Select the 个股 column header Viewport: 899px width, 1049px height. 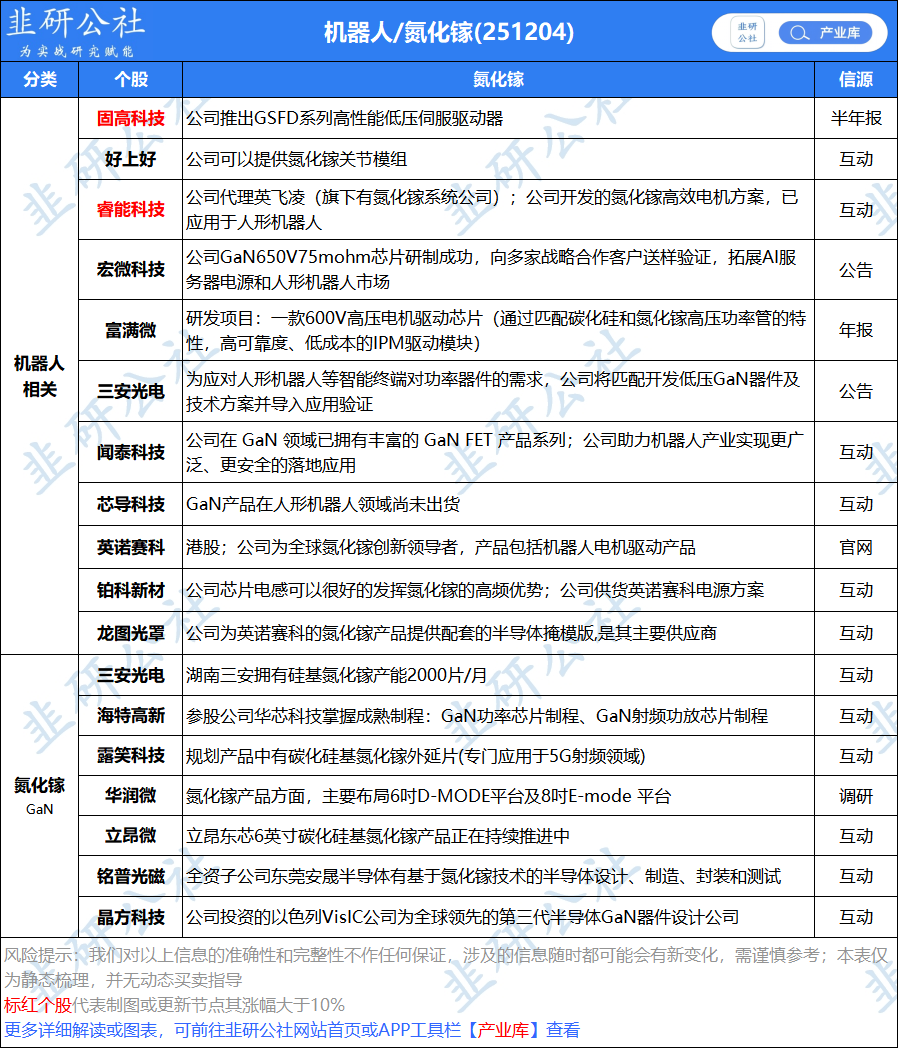click(130, 80)
